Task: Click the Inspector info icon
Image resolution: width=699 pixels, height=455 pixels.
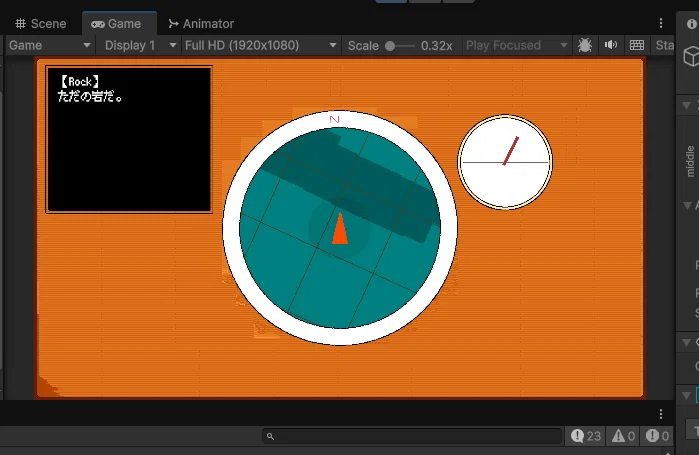Action: point(692,24)
